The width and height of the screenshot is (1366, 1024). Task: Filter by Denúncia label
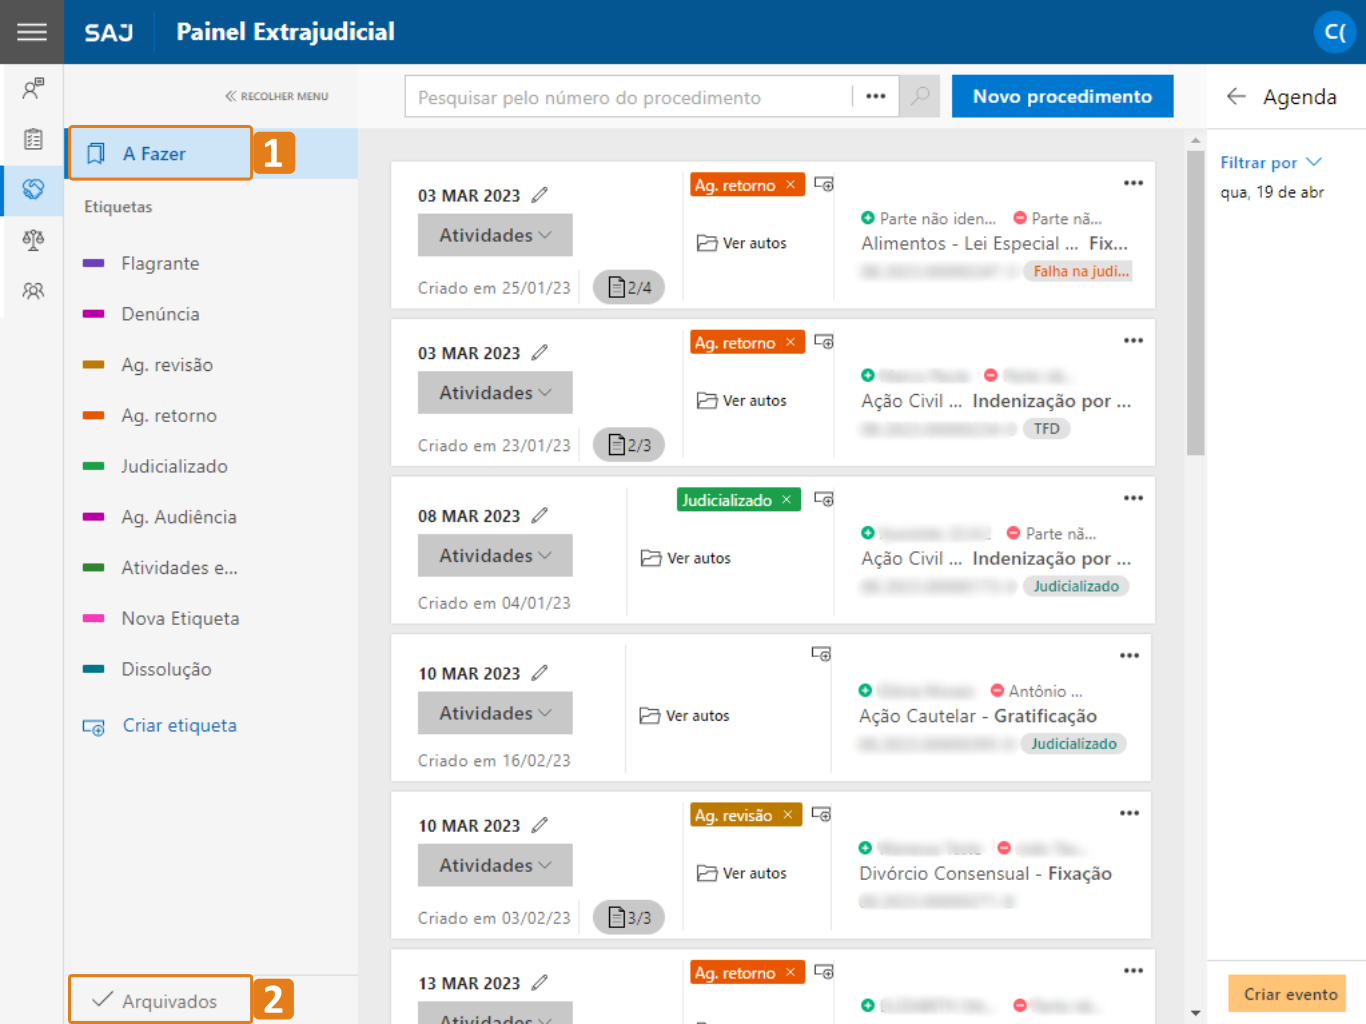pyautogui.click(x=160, y=314)
